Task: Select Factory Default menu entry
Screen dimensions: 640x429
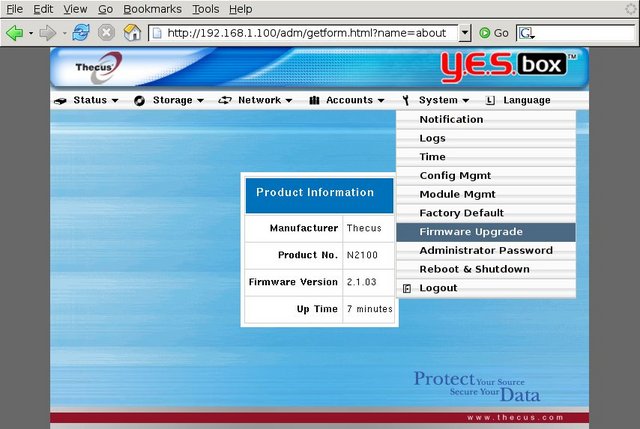Action: click(x=486, y=213)
